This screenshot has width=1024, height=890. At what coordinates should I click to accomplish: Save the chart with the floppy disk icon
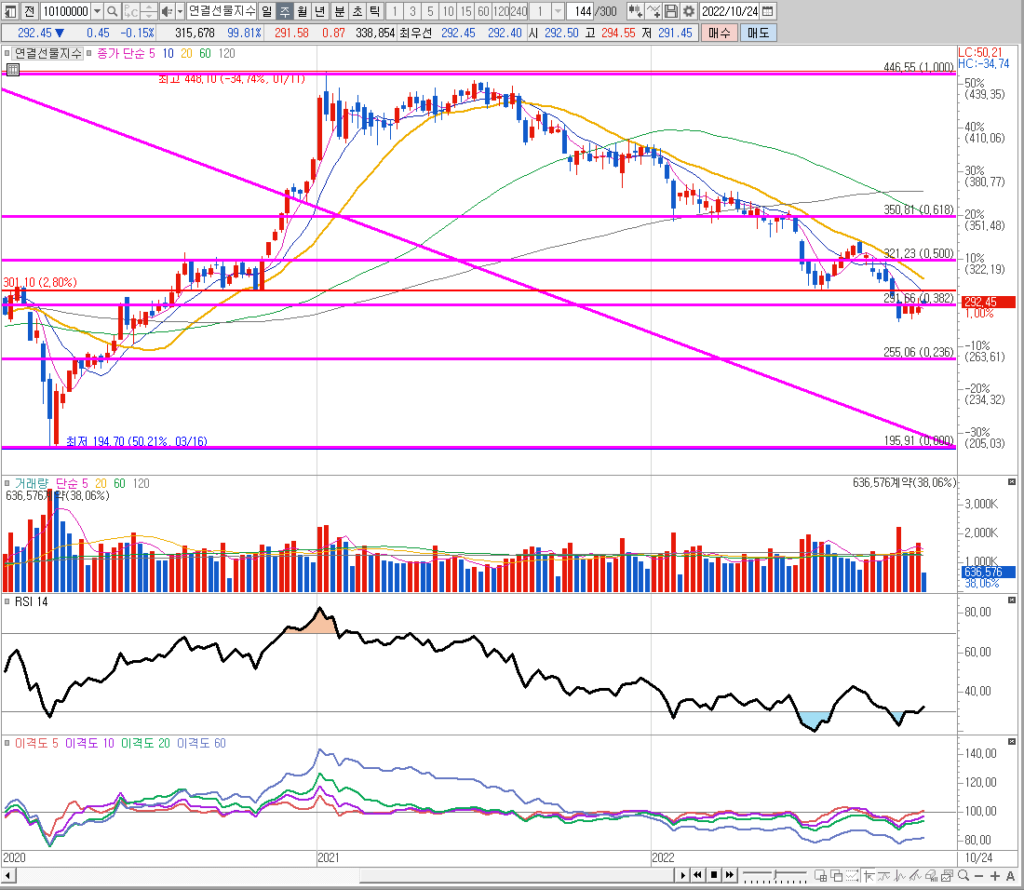coord(671,12)
